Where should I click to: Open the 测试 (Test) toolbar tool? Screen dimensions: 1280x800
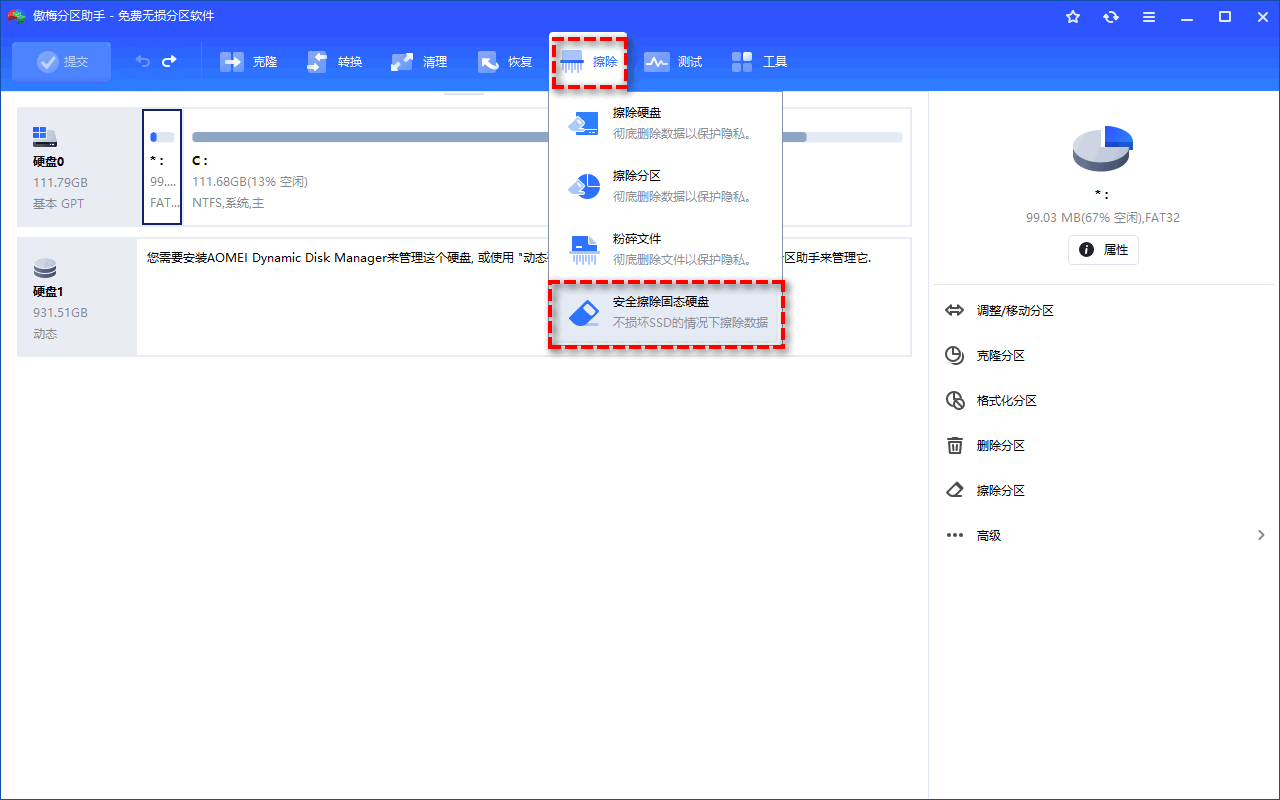pyautogui.click(x=673, y=62)
